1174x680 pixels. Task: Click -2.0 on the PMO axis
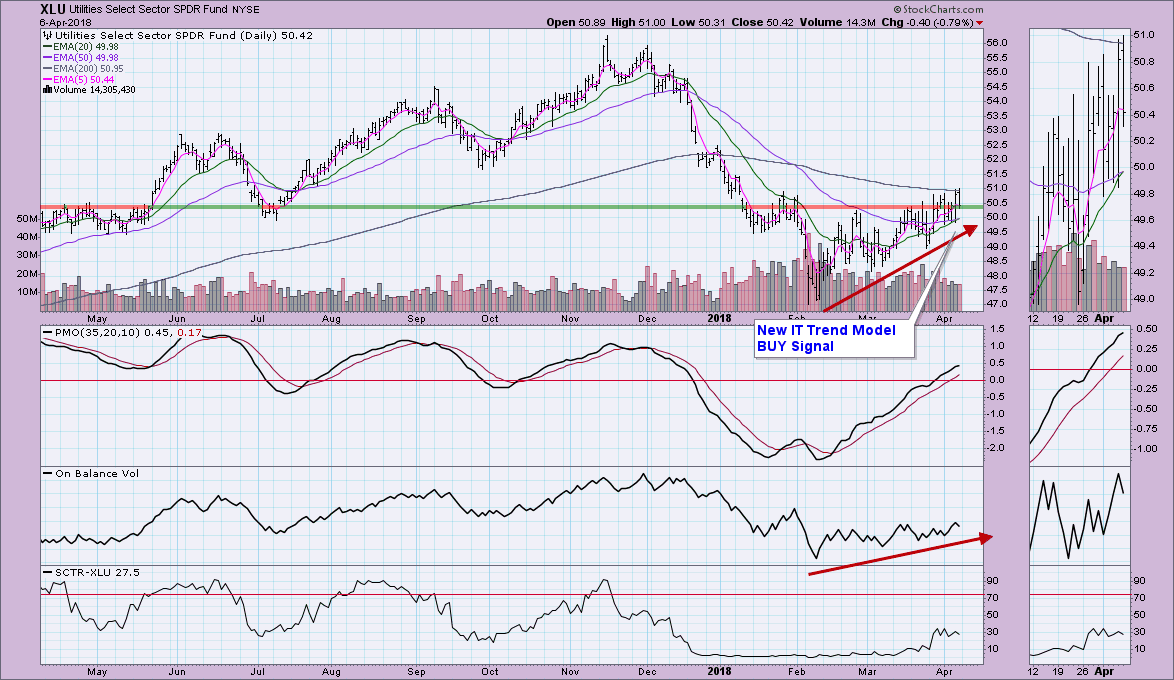(x=995, y=448)
